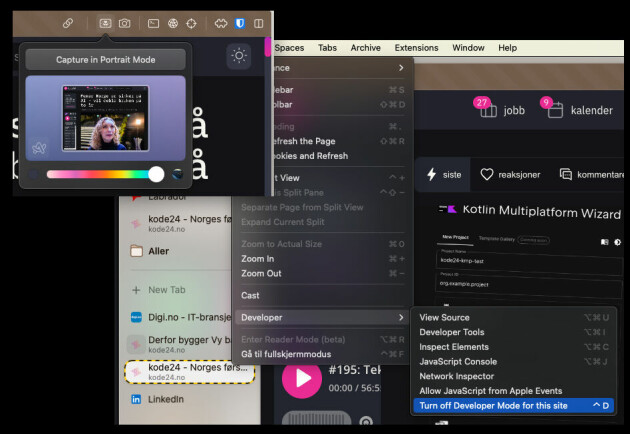
Task: Choose Zoom Out from the menu
Action: tap(323, 274)
